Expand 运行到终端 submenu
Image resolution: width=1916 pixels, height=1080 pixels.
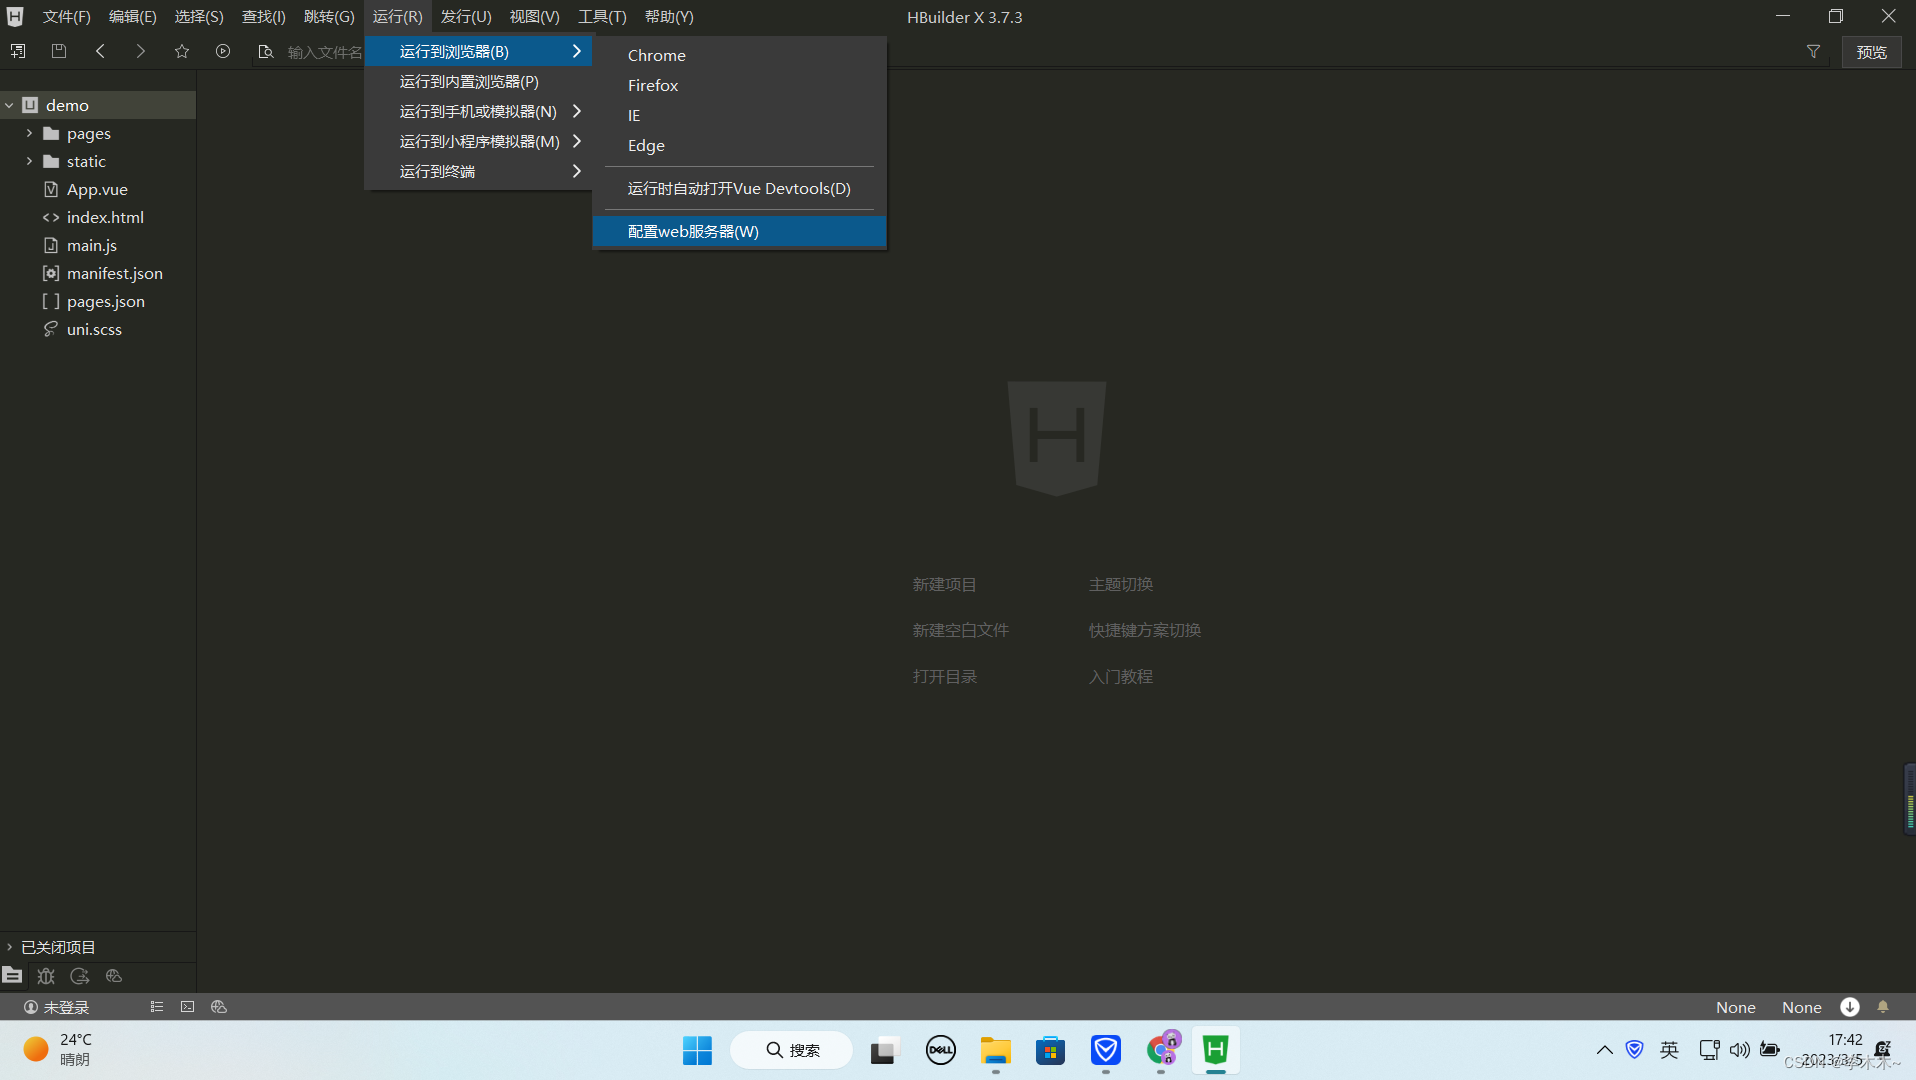tap(577, 171)
